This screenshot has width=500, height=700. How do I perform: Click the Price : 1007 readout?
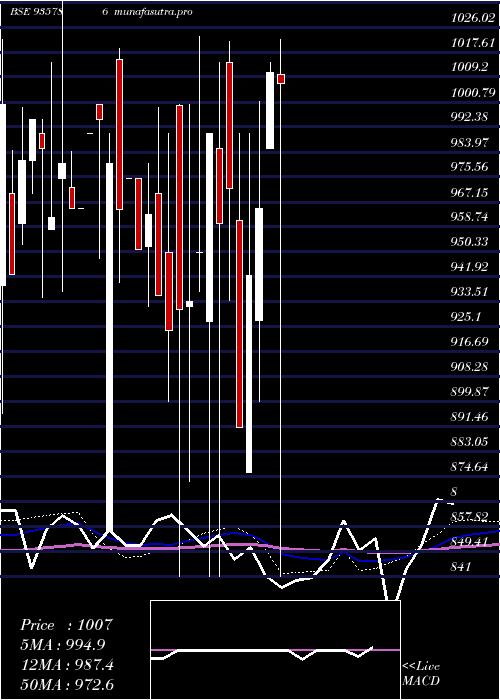tap(66, 625)
